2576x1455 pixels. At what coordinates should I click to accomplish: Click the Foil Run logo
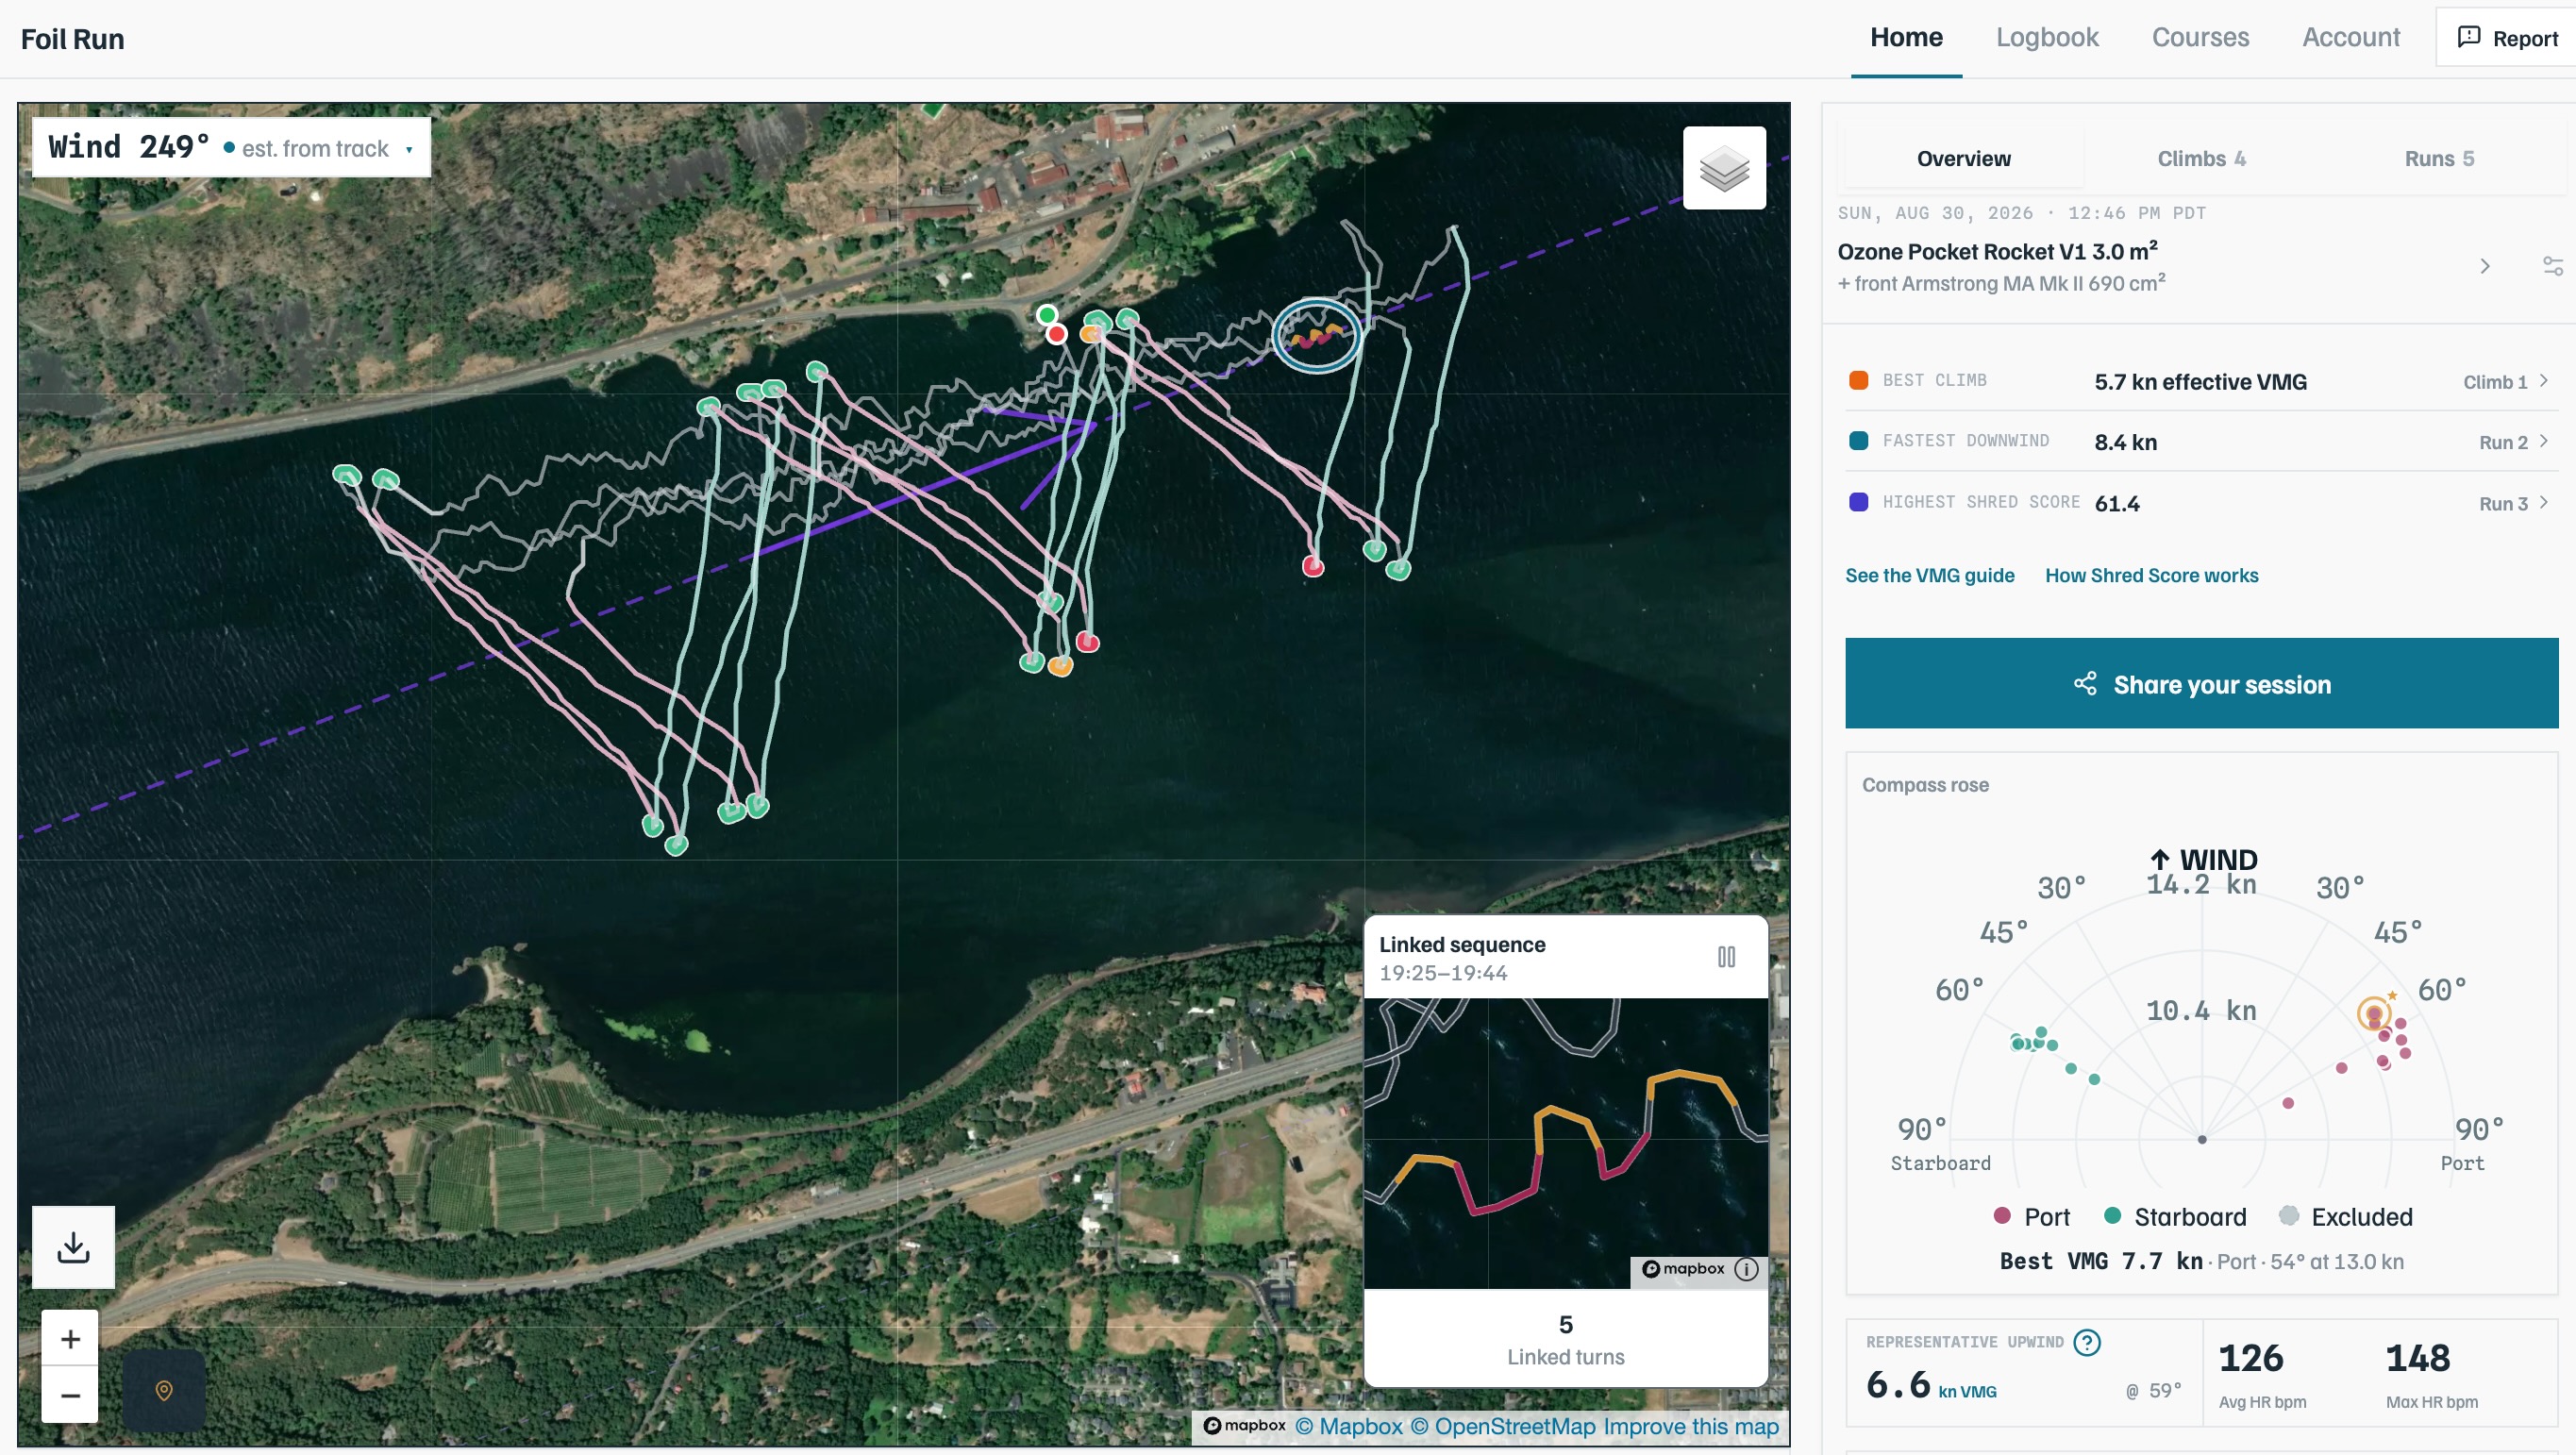[x=72, y=39]
